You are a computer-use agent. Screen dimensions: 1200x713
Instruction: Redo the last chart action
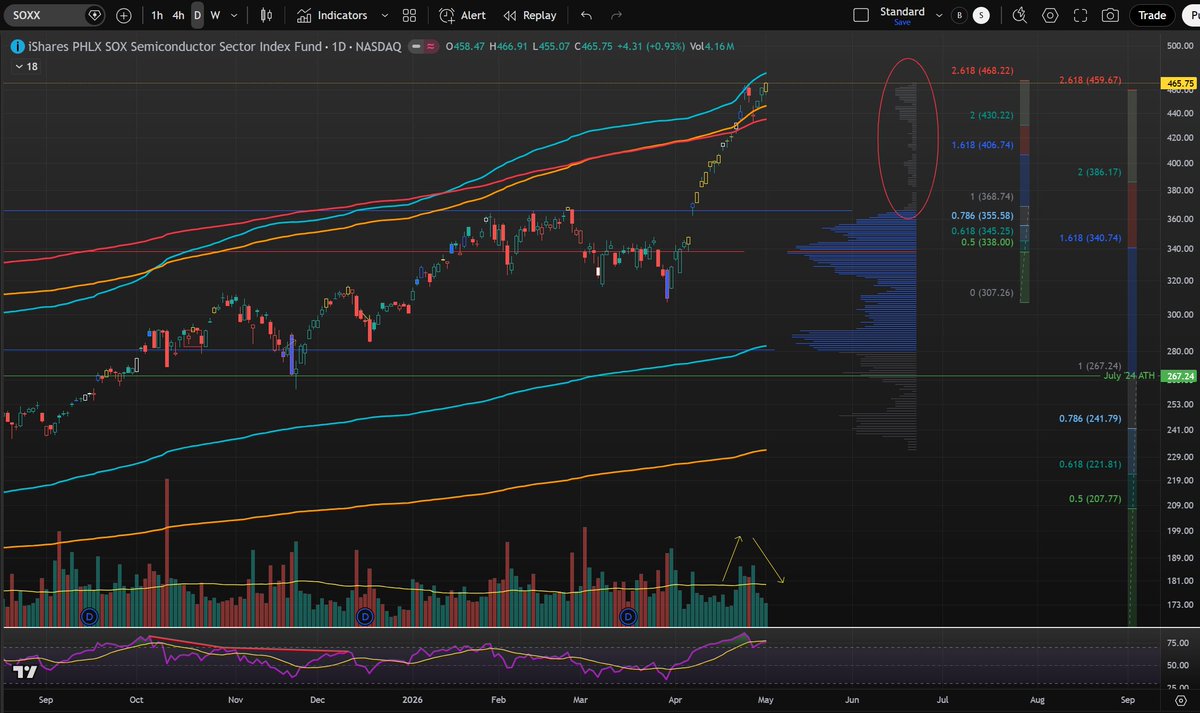coord(616,16)
